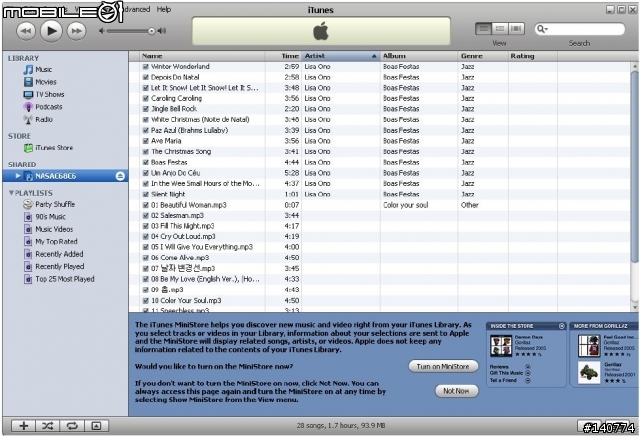Uncheck the Jingle Bell Rock song

coord(146,109)
